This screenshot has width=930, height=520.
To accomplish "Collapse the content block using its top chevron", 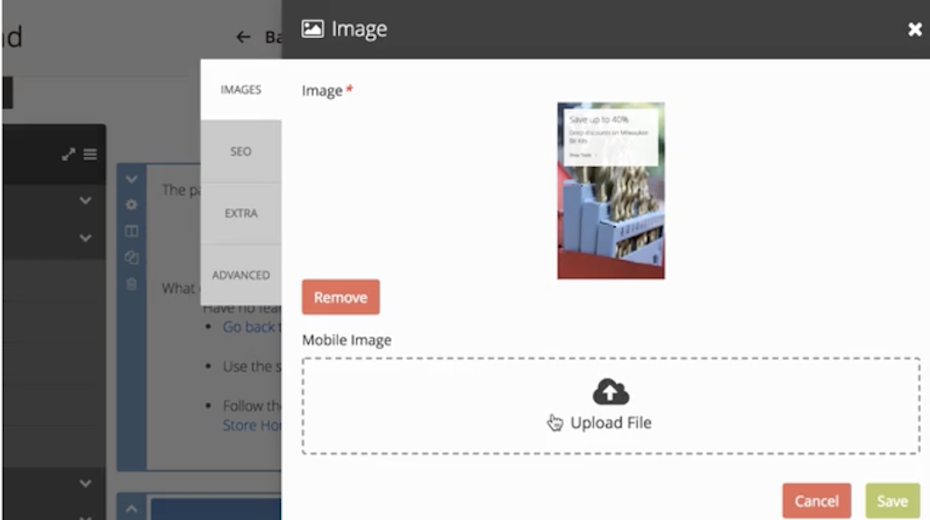I will tap(131, 179).
